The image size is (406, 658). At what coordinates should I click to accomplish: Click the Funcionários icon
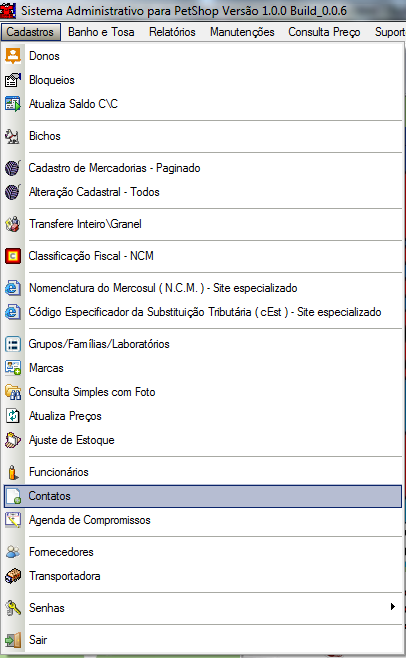13,472
